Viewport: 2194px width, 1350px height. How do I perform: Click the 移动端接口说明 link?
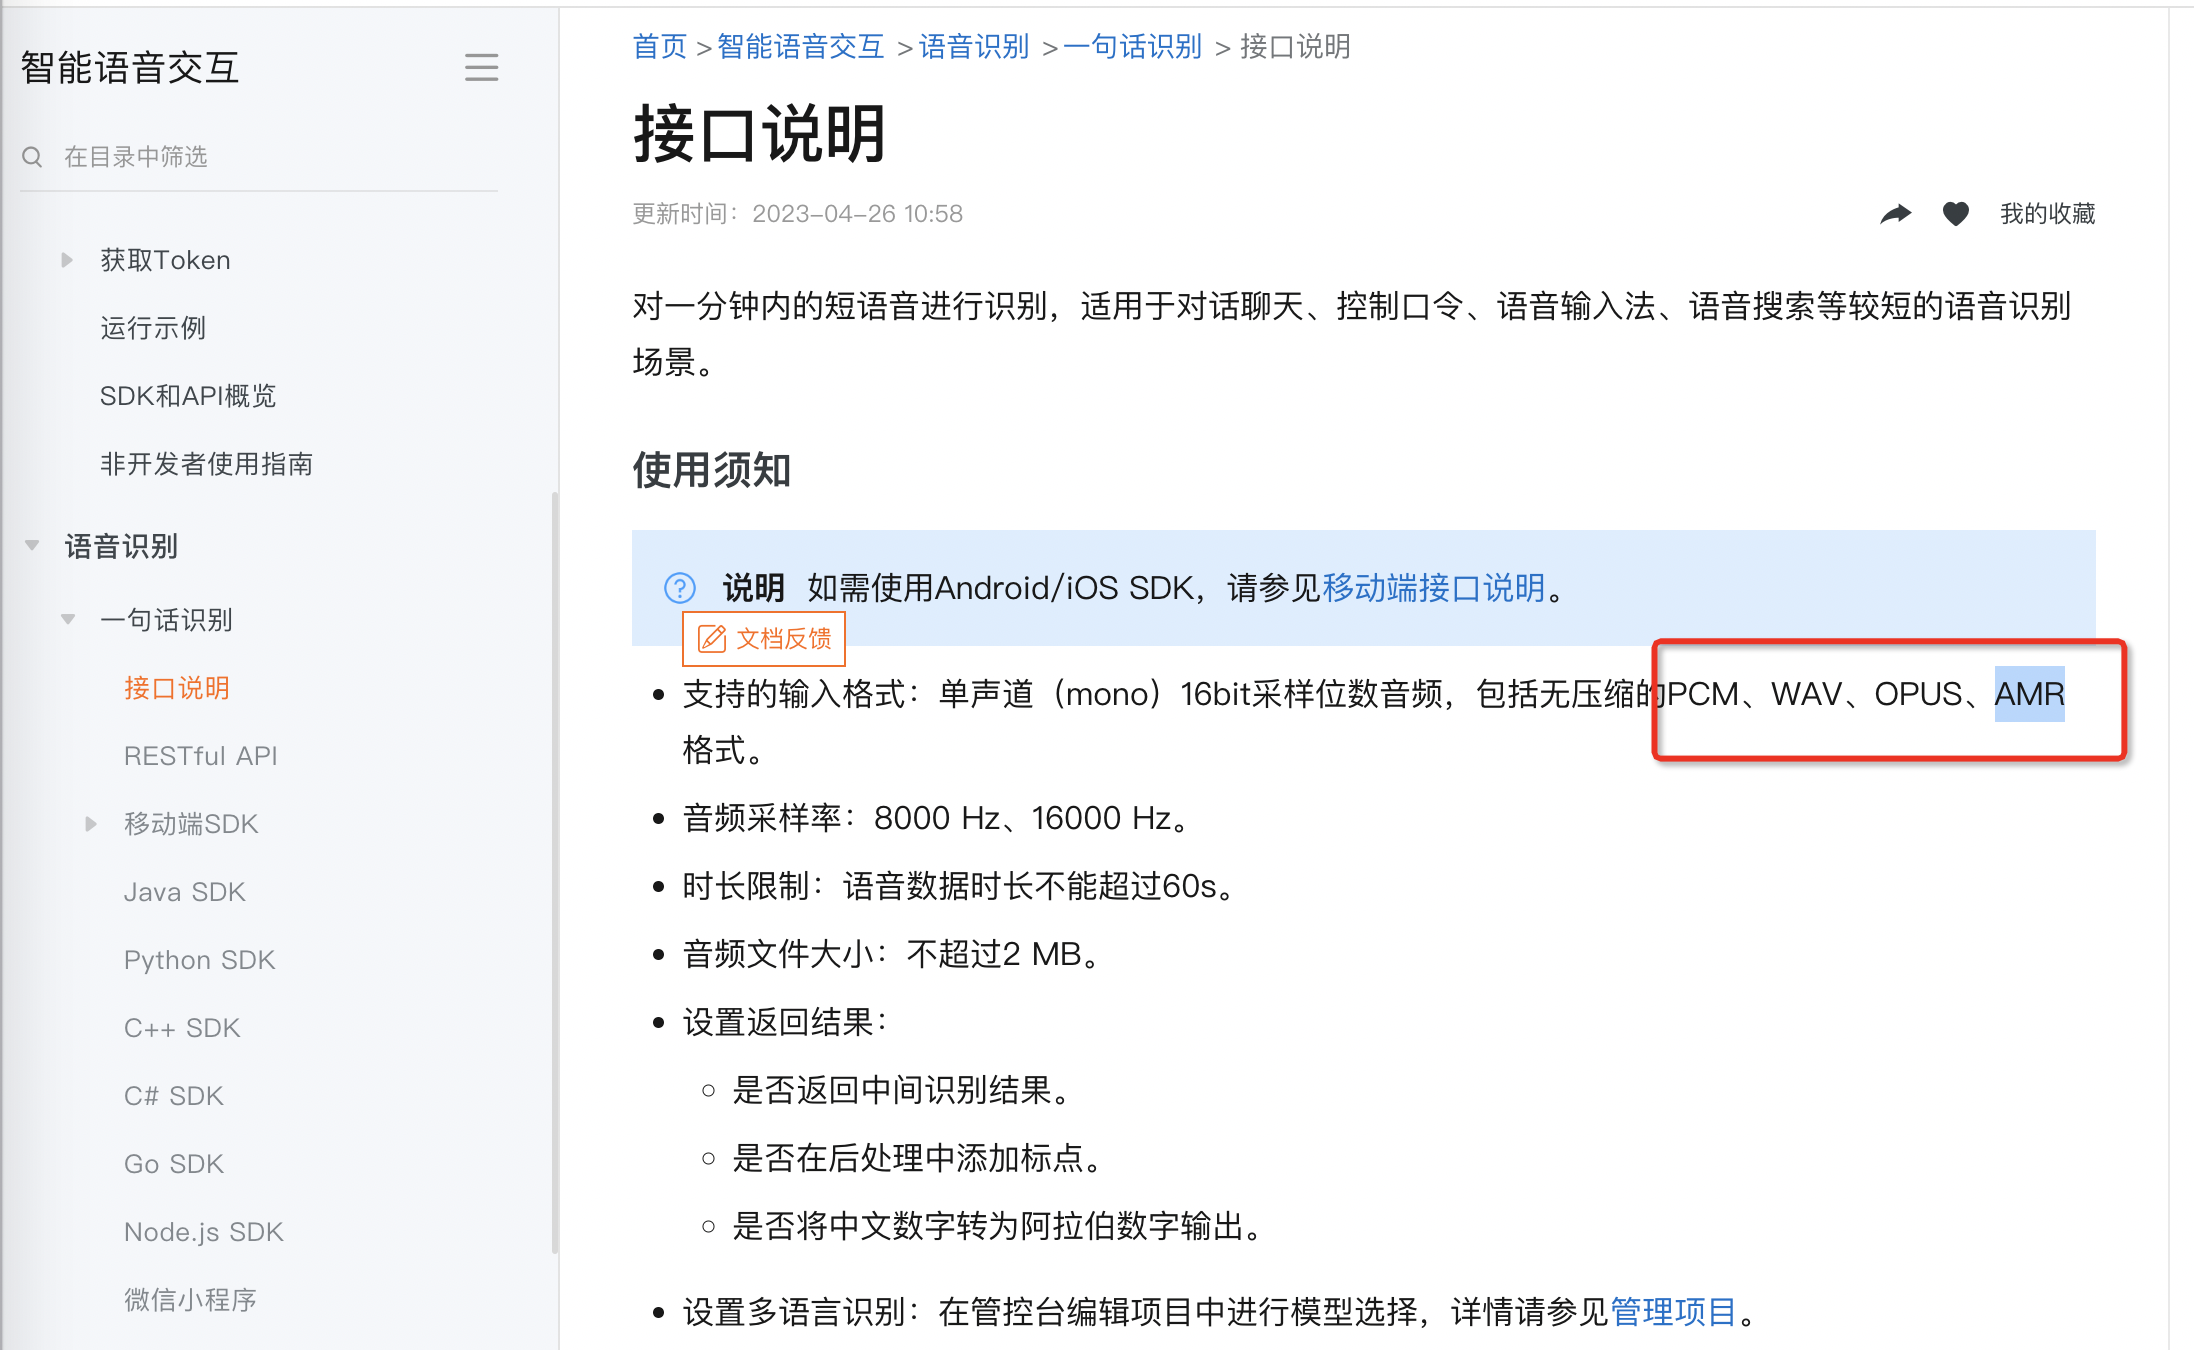click(1433, 588)
